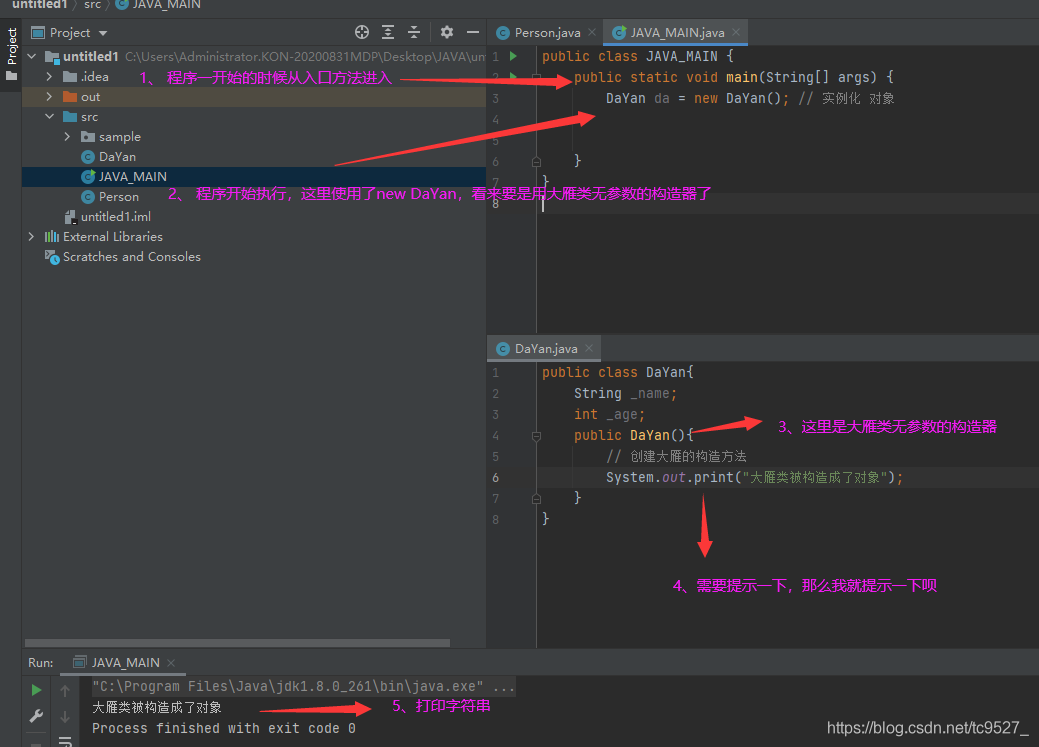Viewport: 1039px width, 747px height.
Task: Click the run gutter arrow next to class JAVA_MAIN
Action: (x=514, y=56)
